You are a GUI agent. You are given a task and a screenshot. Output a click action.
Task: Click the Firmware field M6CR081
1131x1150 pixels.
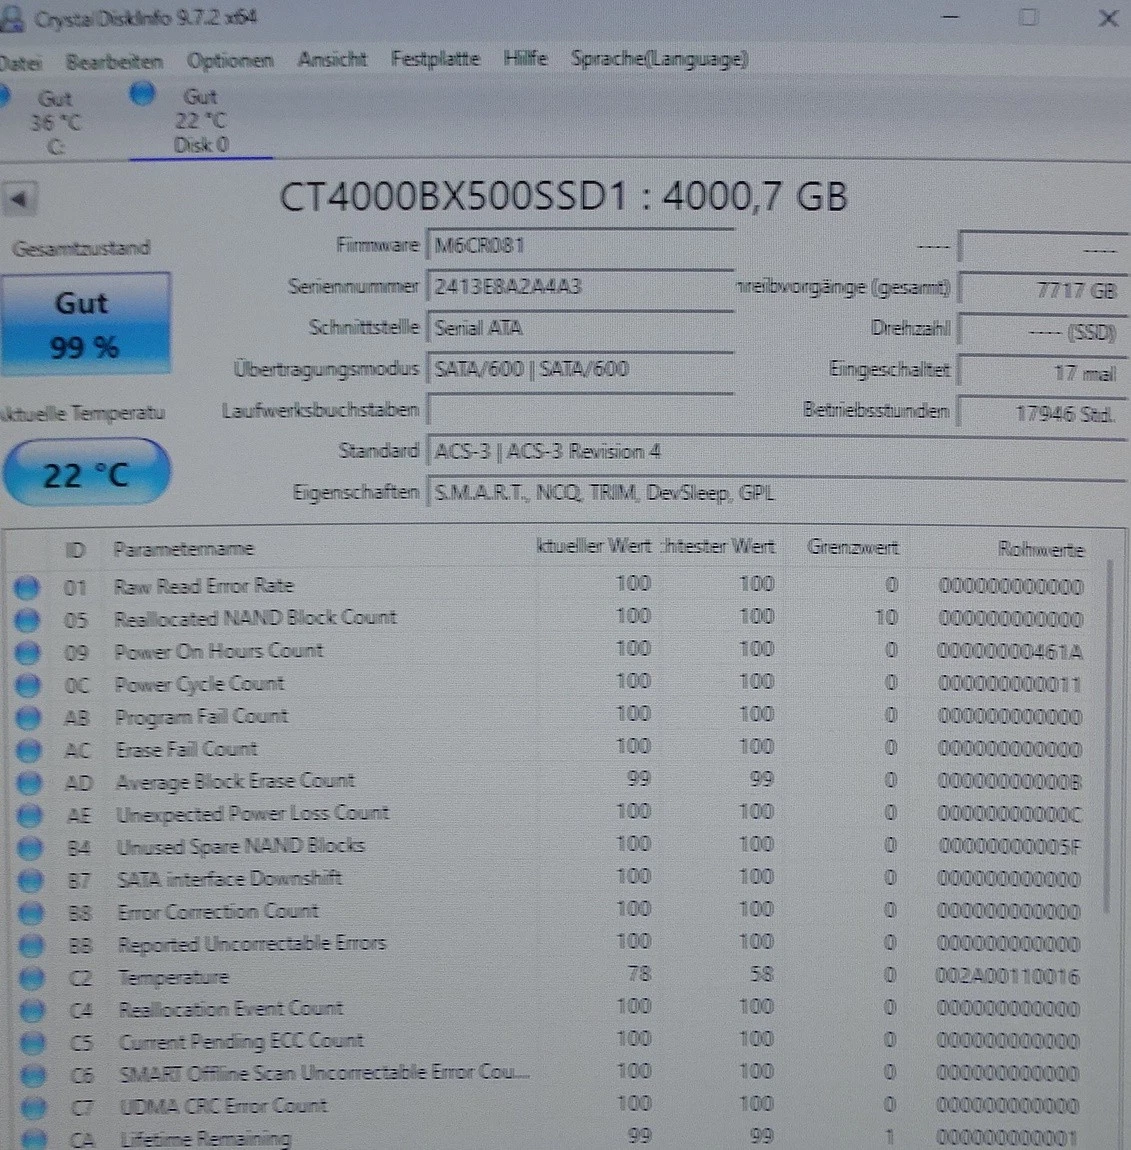click(x=580, y=245)
